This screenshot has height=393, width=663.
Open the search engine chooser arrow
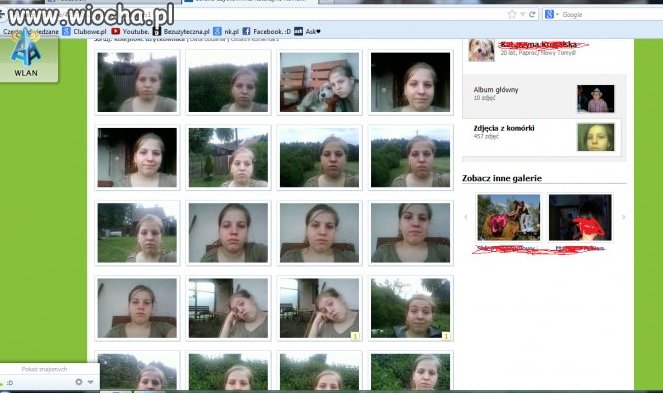tap(557, 15)
